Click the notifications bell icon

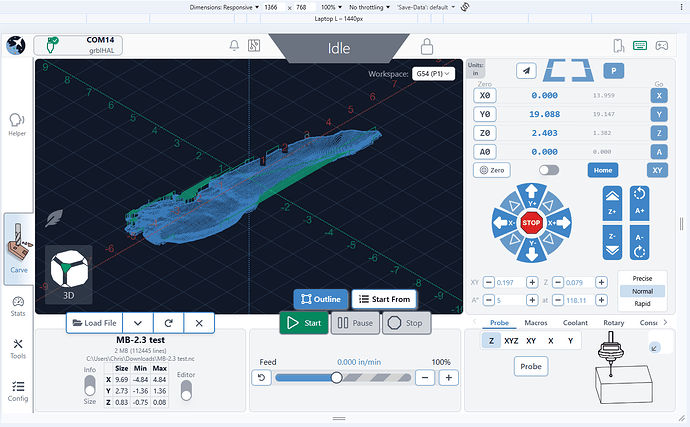(234, 46)
